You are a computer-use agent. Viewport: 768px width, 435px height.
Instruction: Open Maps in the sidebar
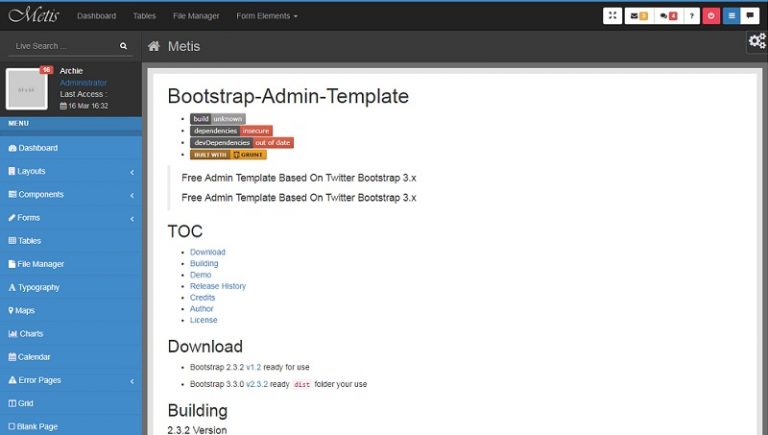point(71,311)
